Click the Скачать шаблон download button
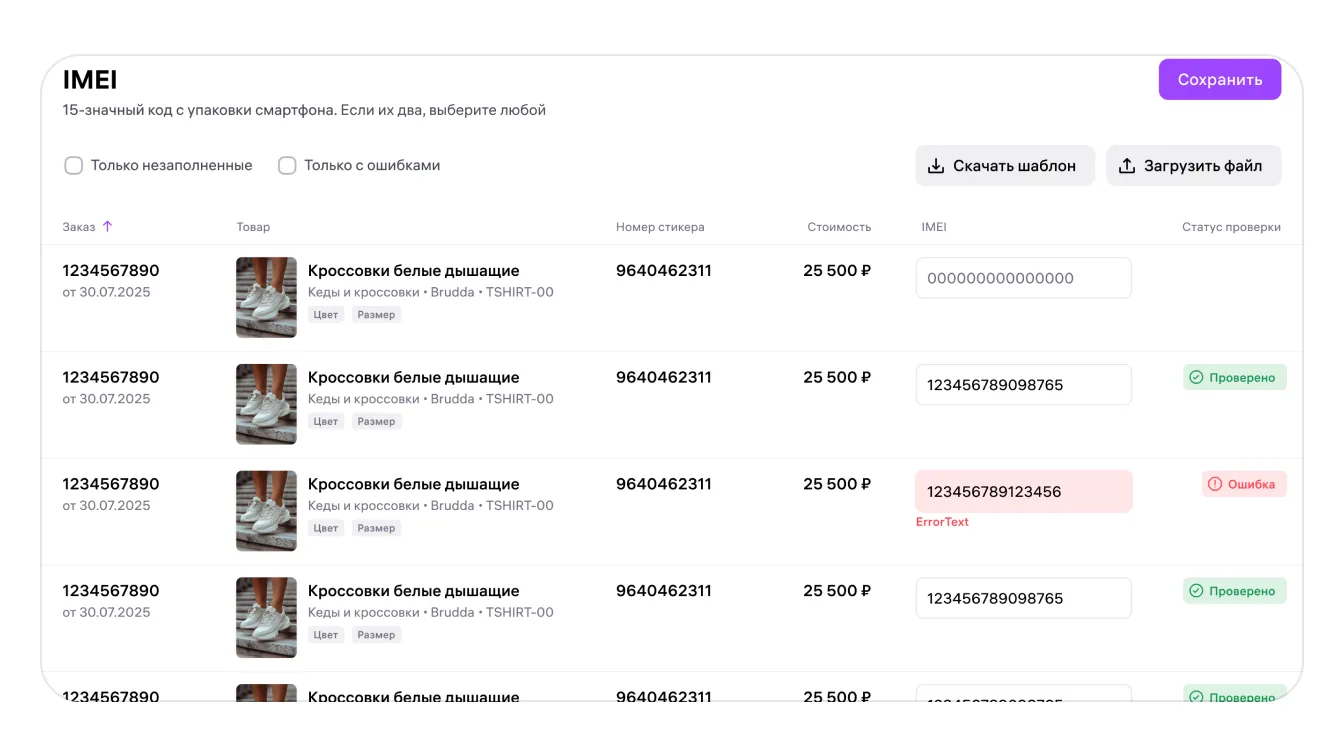The height and width of the screenshot is (756, 1344). (x=1004, y=166)
